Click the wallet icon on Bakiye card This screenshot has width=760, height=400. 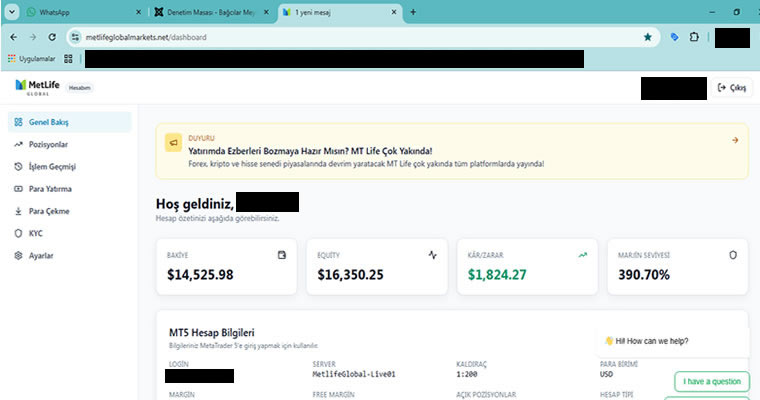point(282,255)
